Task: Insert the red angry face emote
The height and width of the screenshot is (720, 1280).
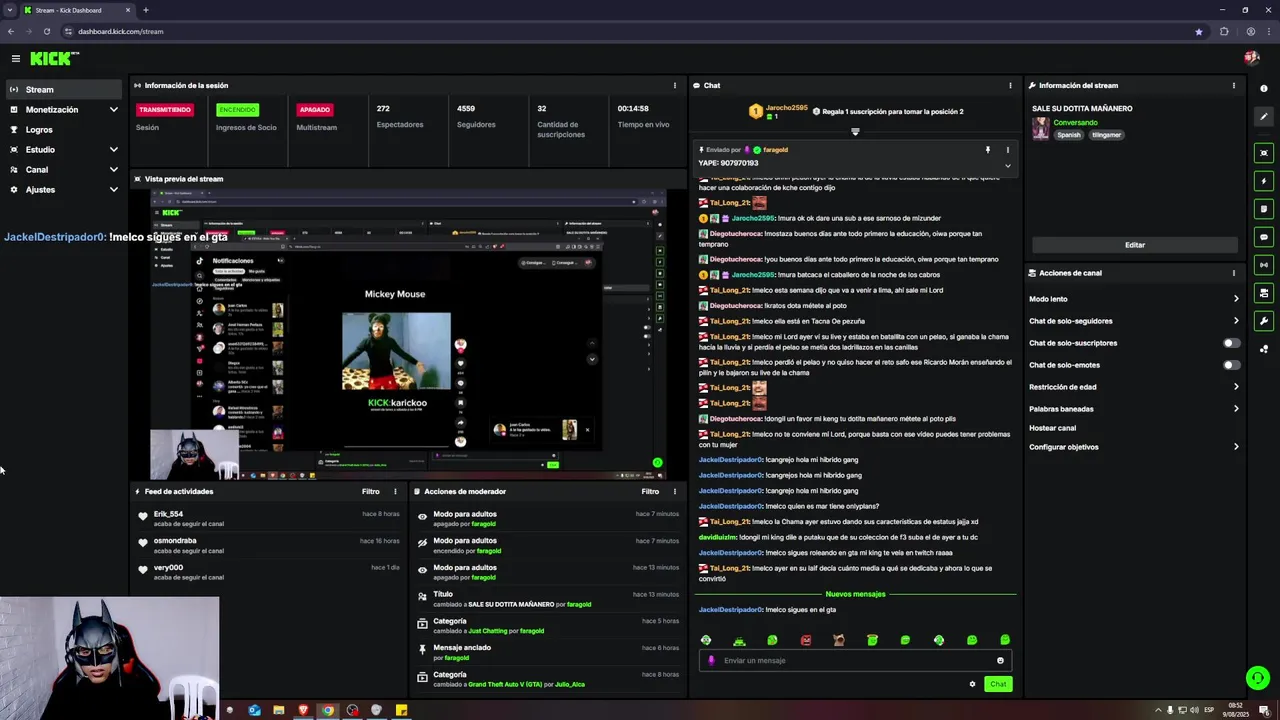Action: [x=806, y=640]
